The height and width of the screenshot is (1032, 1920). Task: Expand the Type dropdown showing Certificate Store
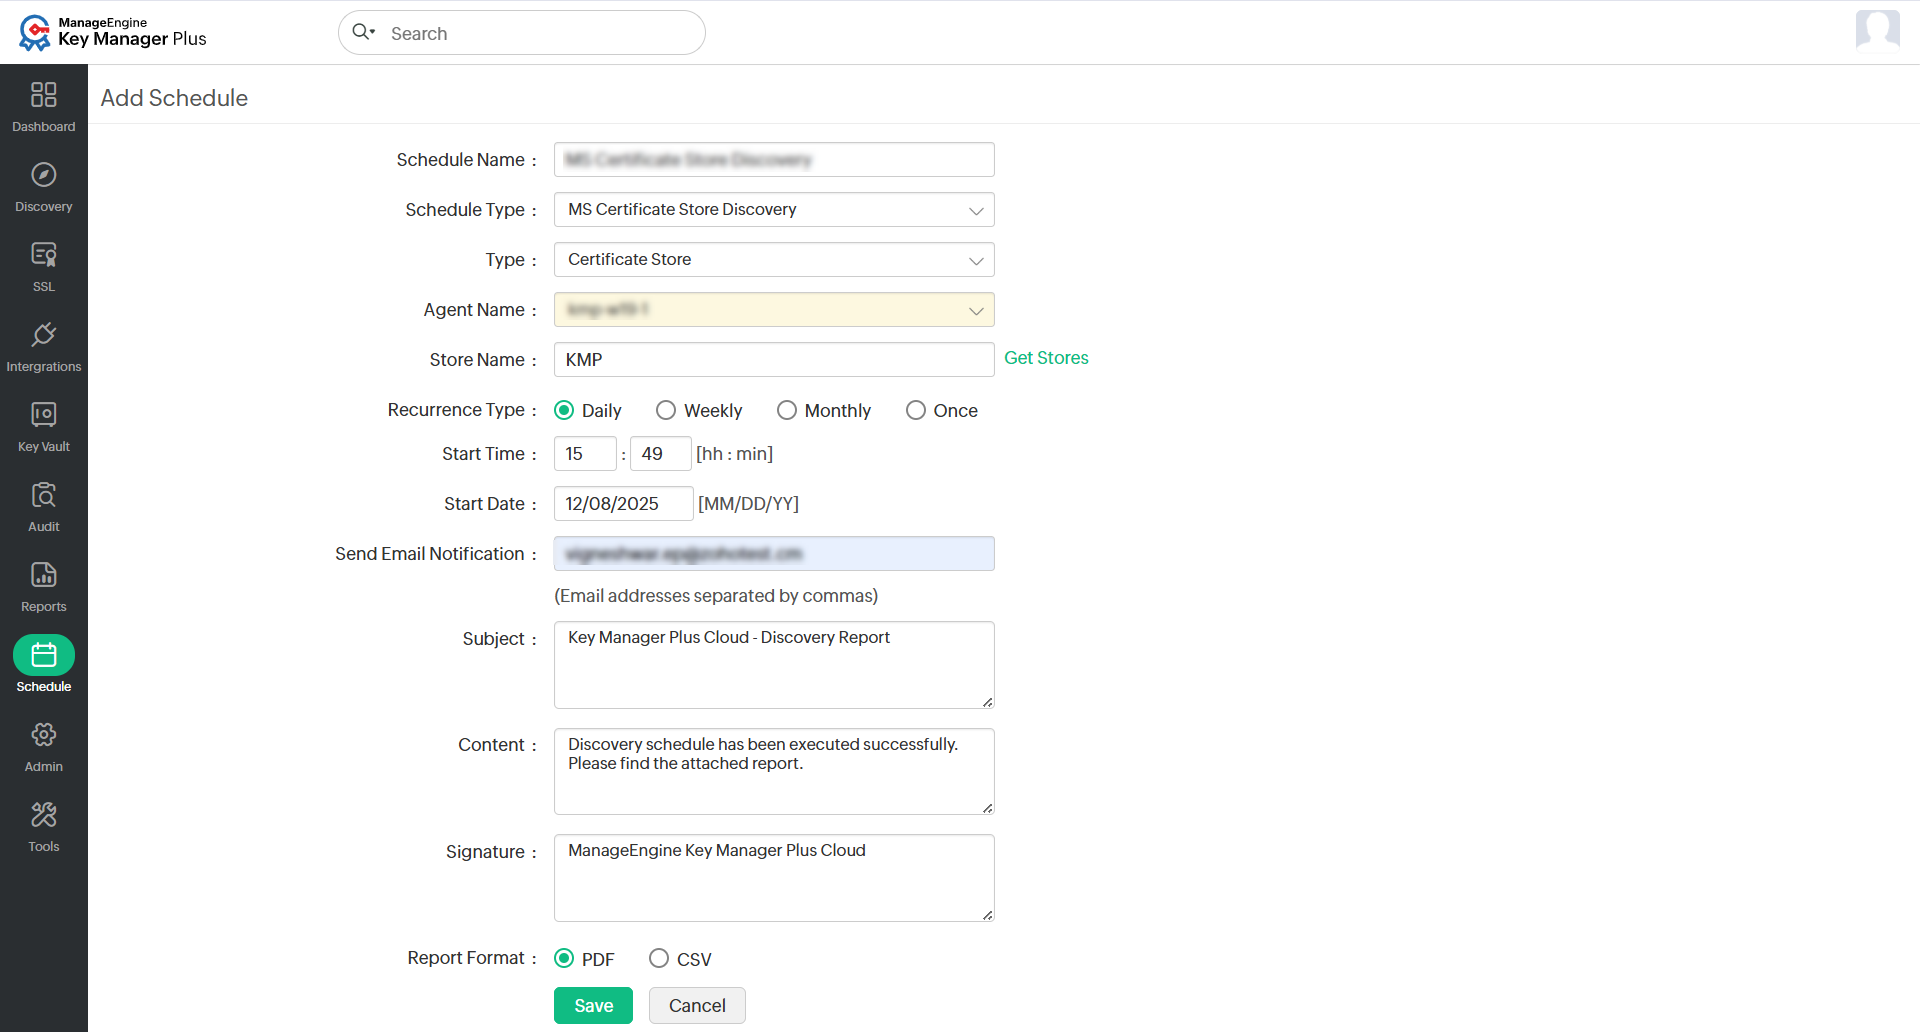(x=774, y=260)
